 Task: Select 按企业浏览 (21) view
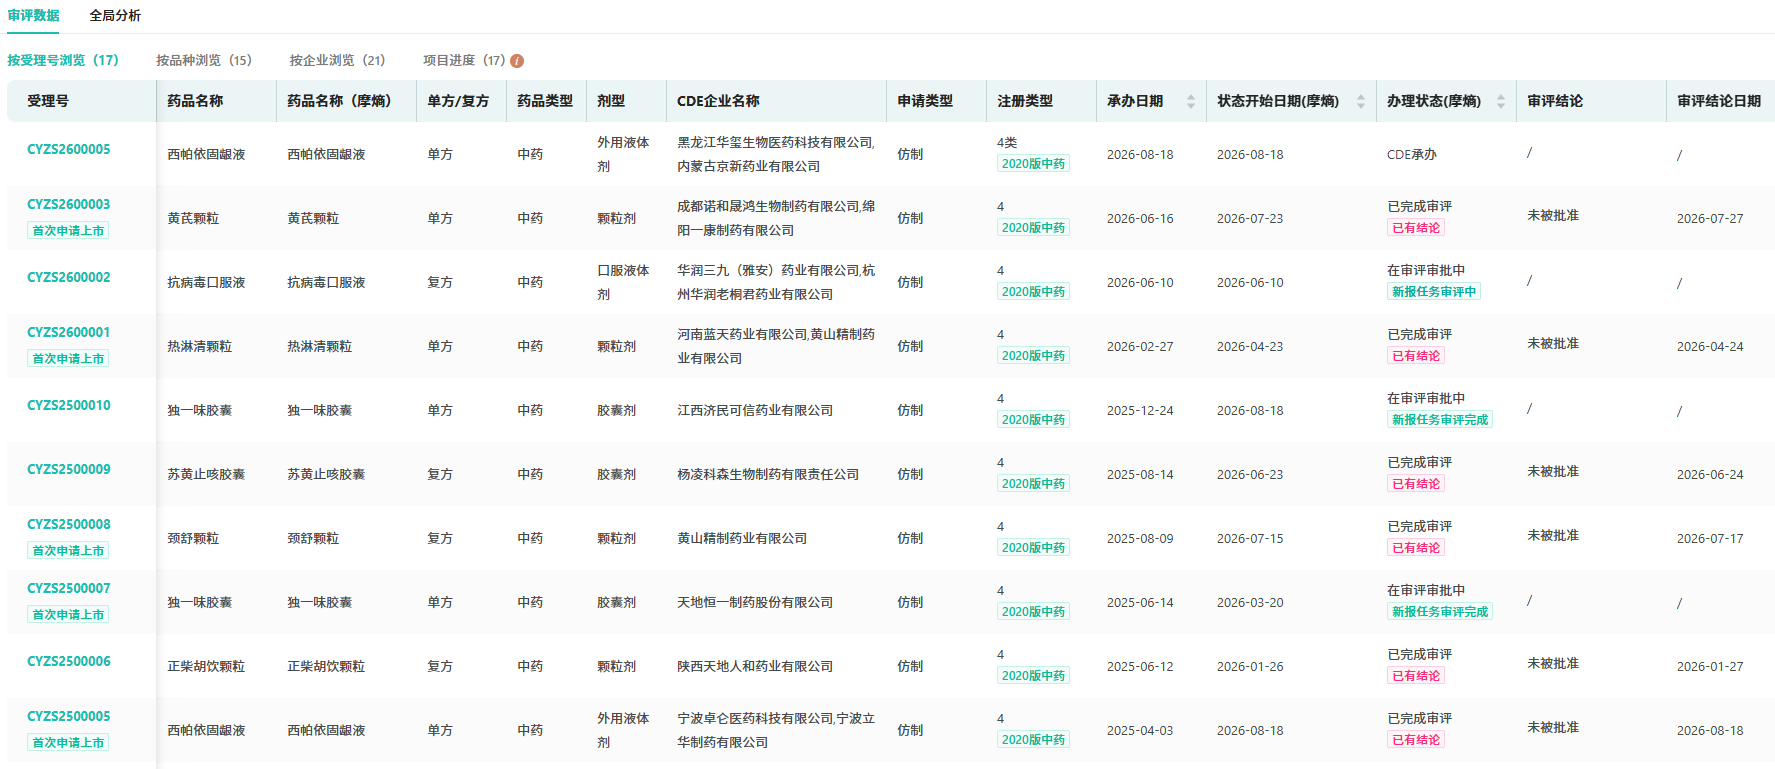point(337,60)
